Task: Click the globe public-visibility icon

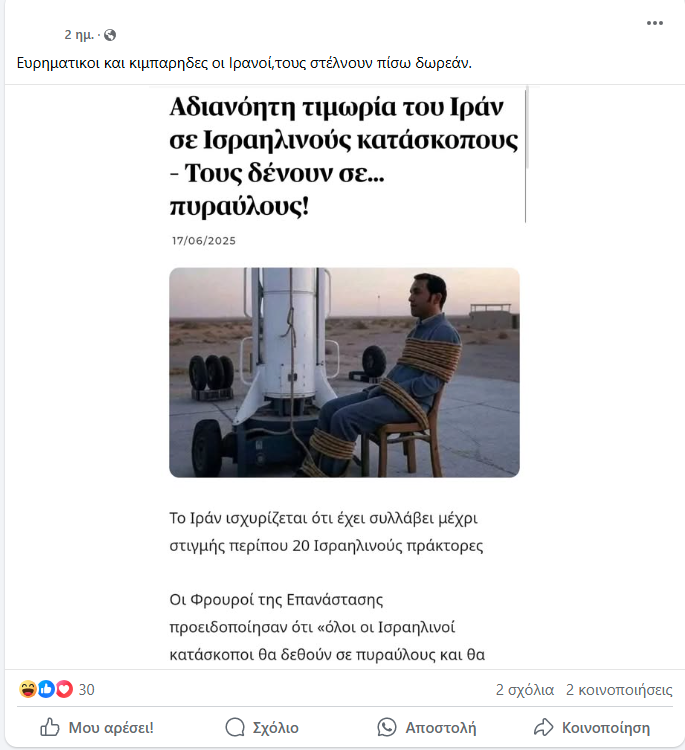Action: click(110, 35)
